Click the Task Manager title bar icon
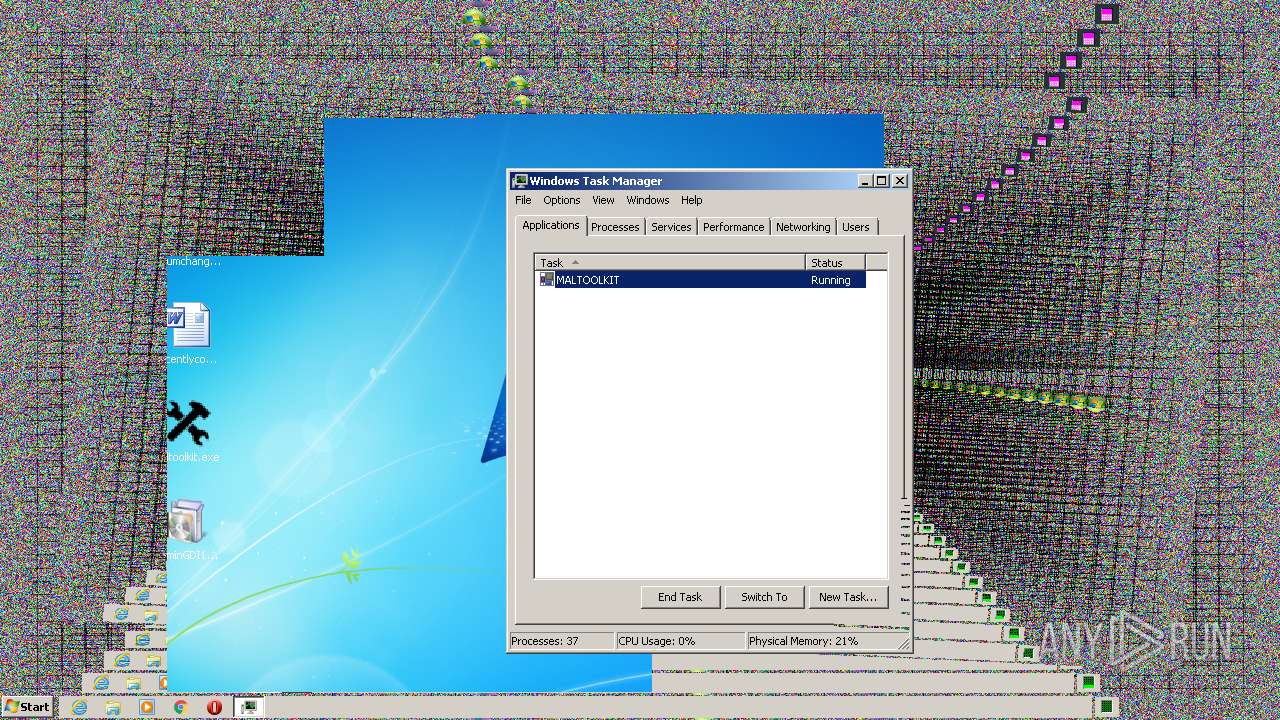 click(x=520, y=181)
